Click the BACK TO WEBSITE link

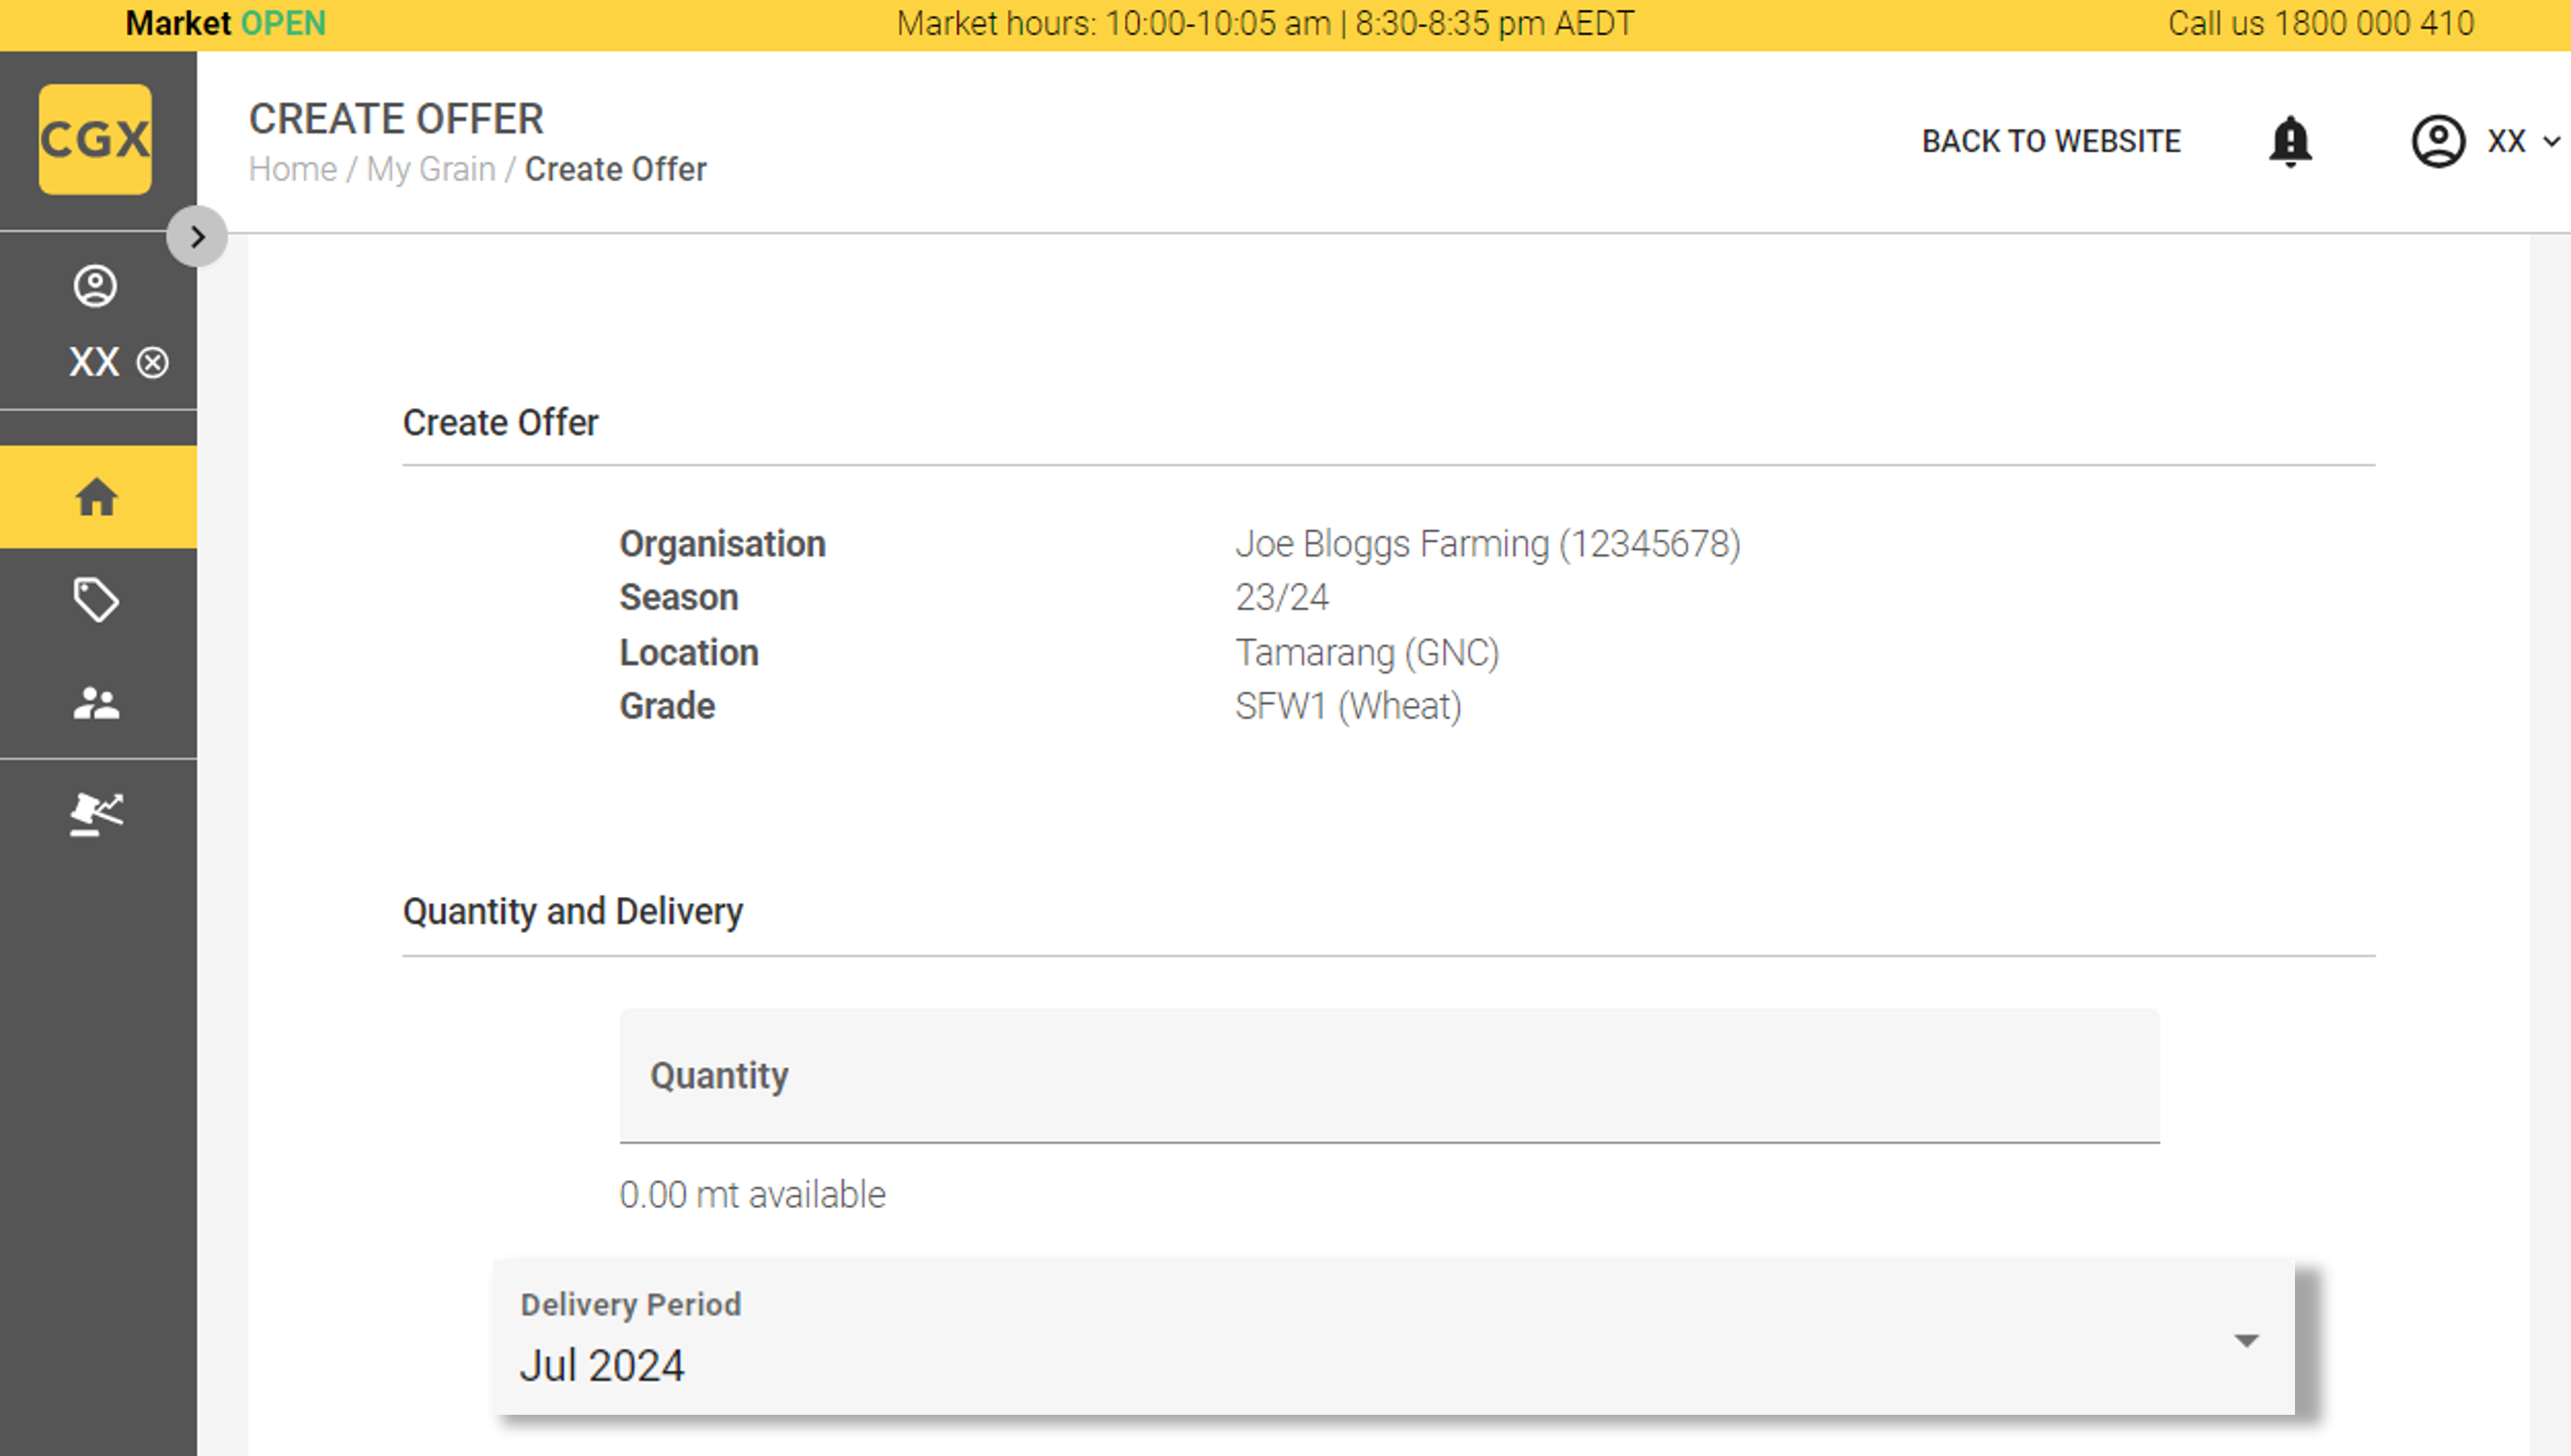pyautogui.click(x=2051, y=141)
